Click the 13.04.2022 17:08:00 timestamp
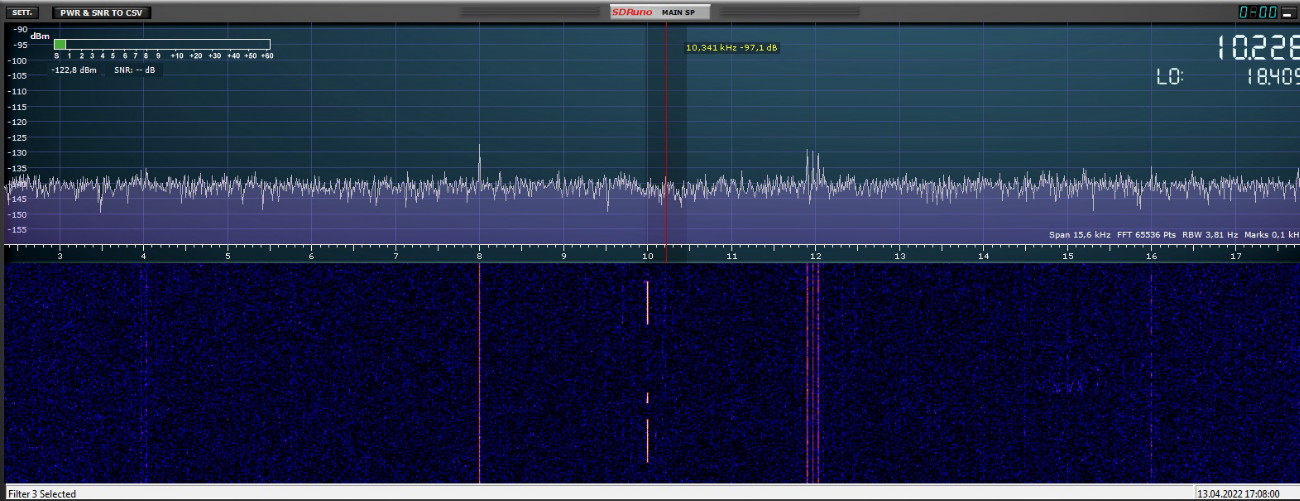 coord(1238,494)
